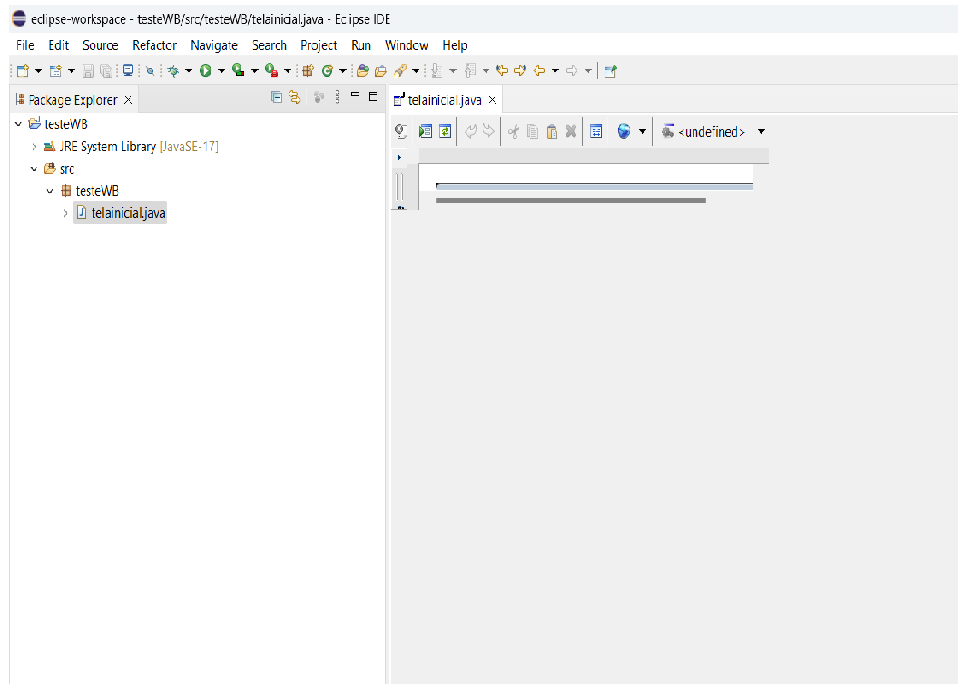The image size is (958, 684).
Task: Click the Open Task folder icon
Action: point(381,71)
